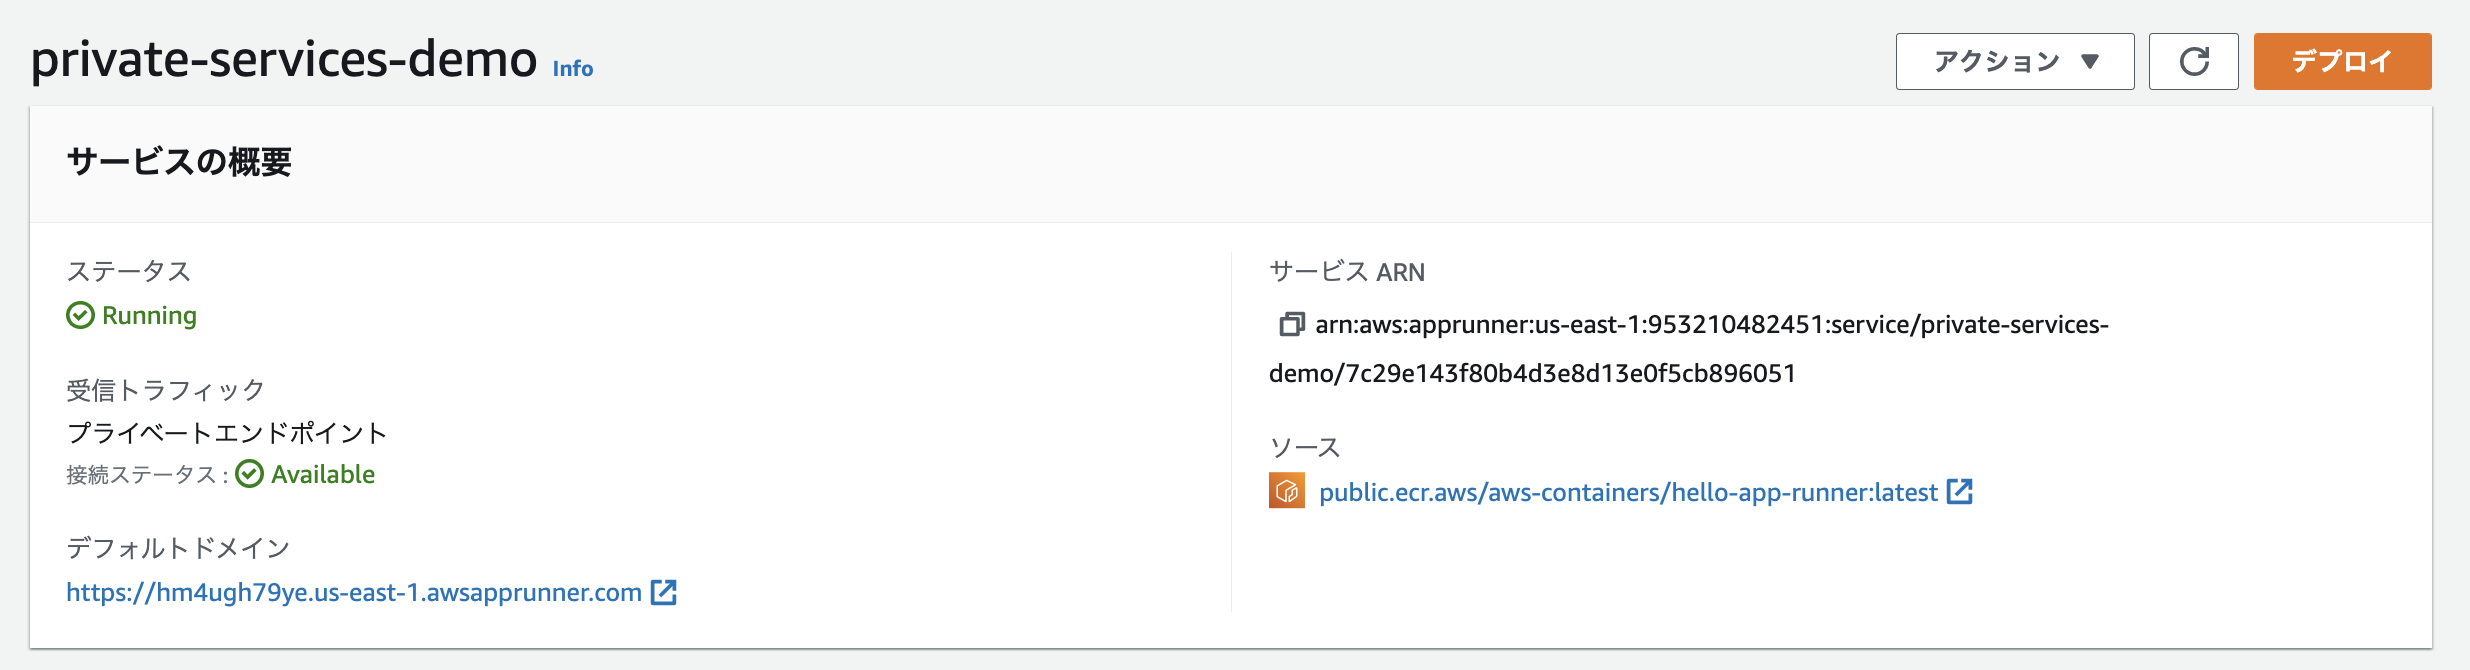Click the デフォルトドメイン label
This screenshot has width=2470, height=670.
point(178,547)
